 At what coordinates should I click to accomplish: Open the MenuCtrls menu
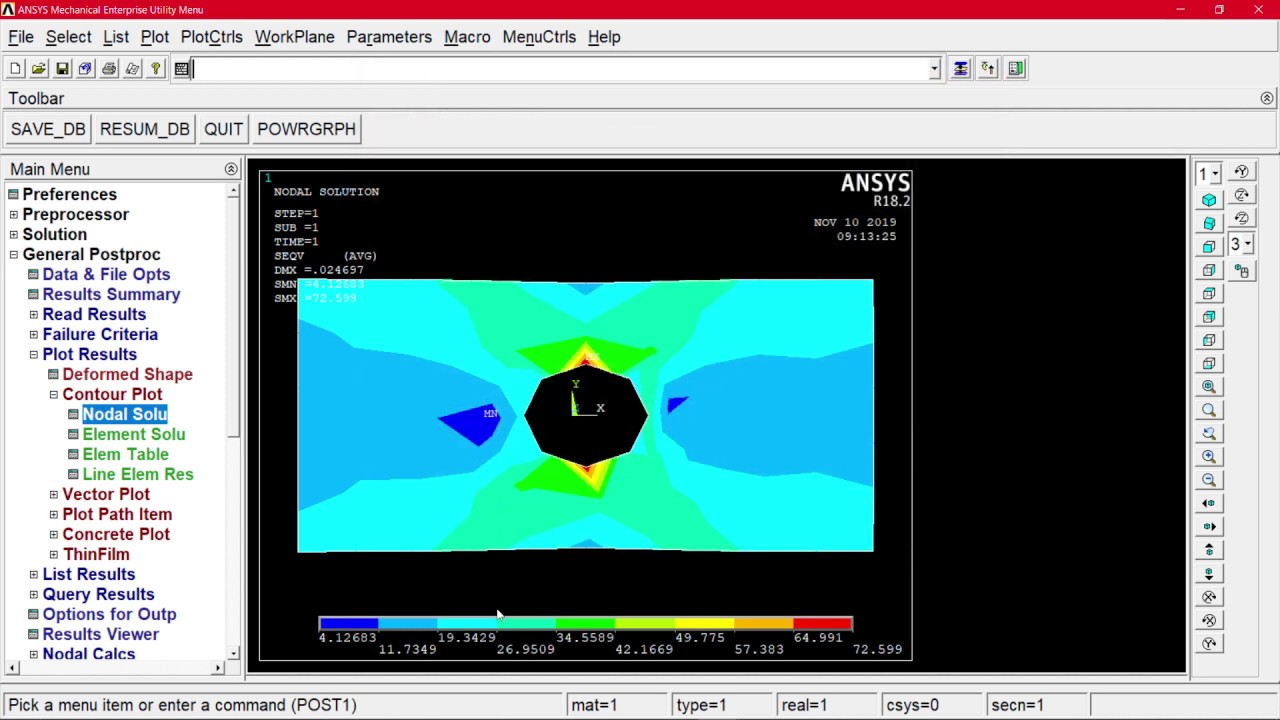point(539,37)
